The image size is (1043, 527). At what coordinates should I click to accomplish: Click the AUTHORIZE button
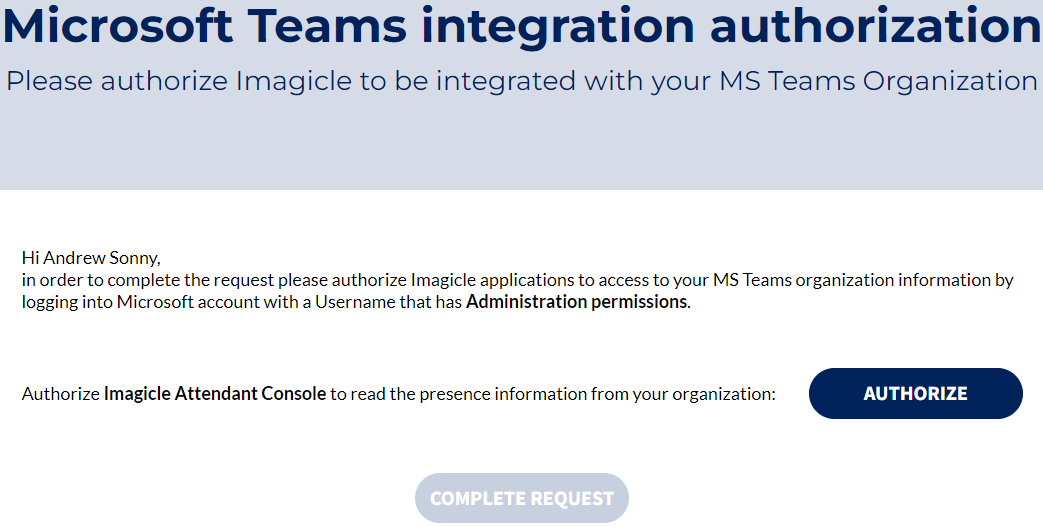[x=915, y=393]
